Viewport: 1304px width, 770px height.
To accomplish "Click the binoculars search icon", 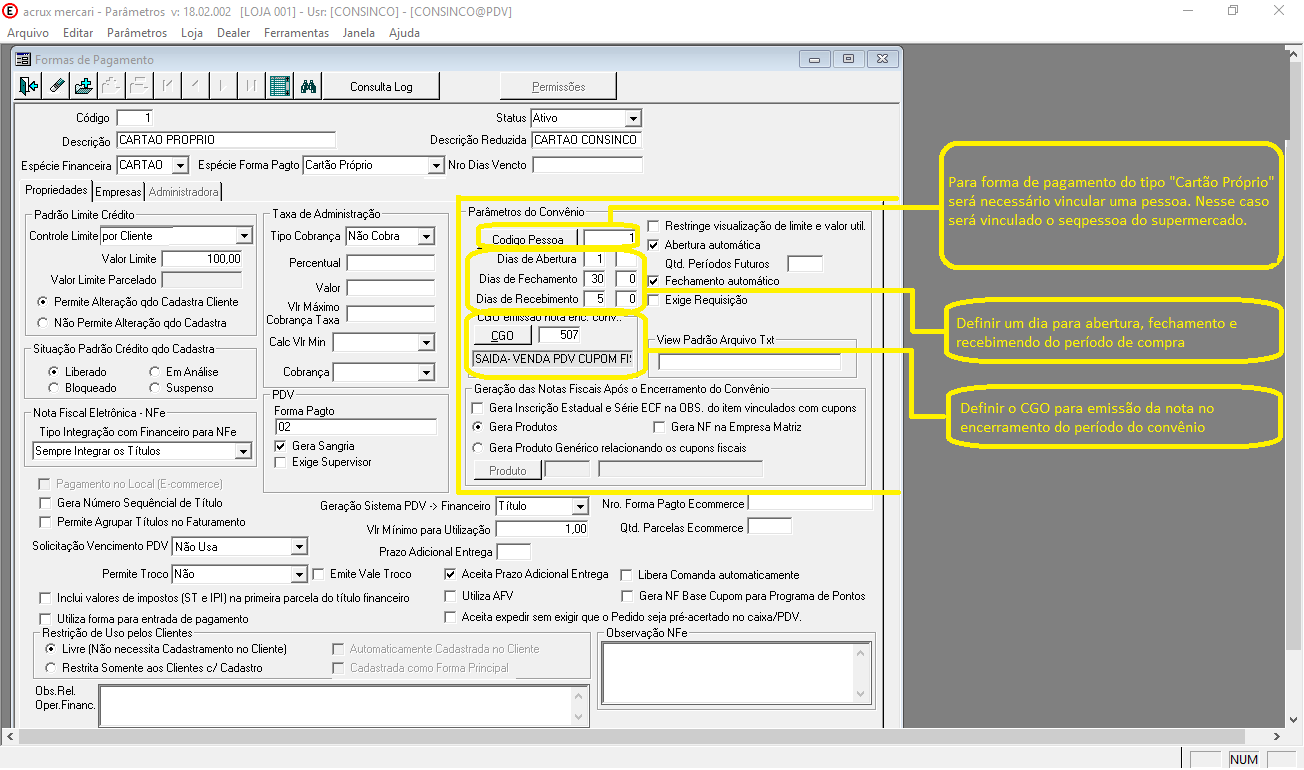I will [x=308, y=86].
